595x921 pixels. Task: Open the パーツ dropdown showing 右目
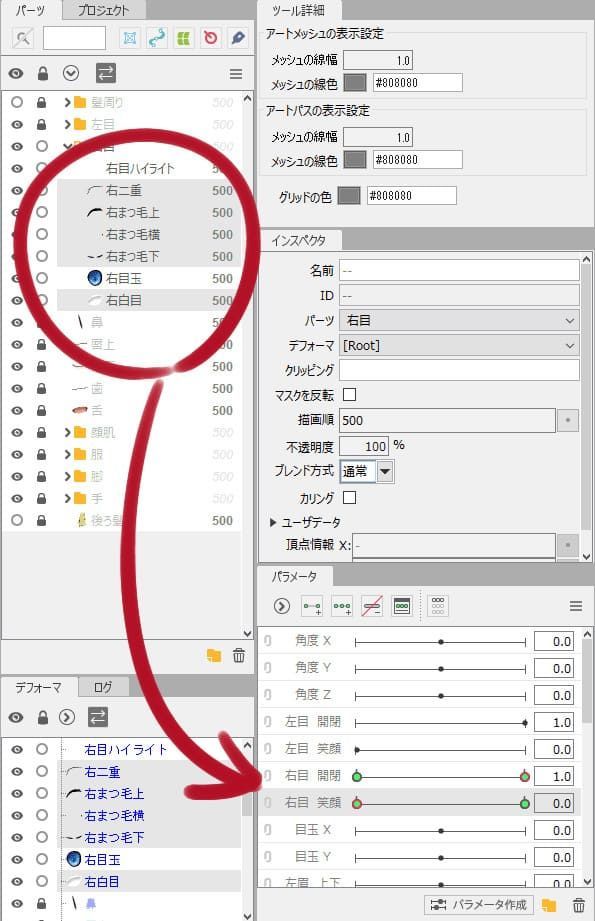(459, 321)
